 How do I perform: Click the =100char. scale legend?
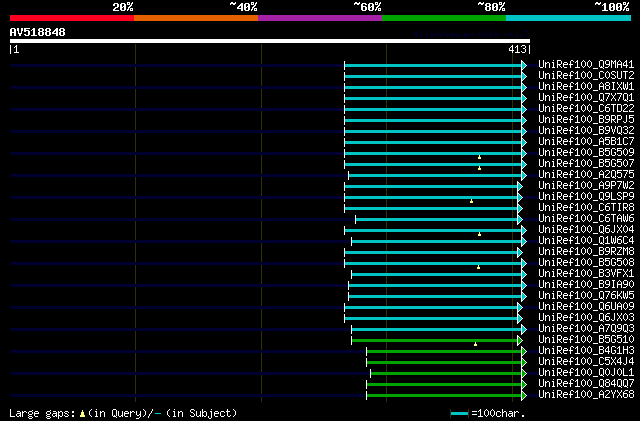coord(488,413)
